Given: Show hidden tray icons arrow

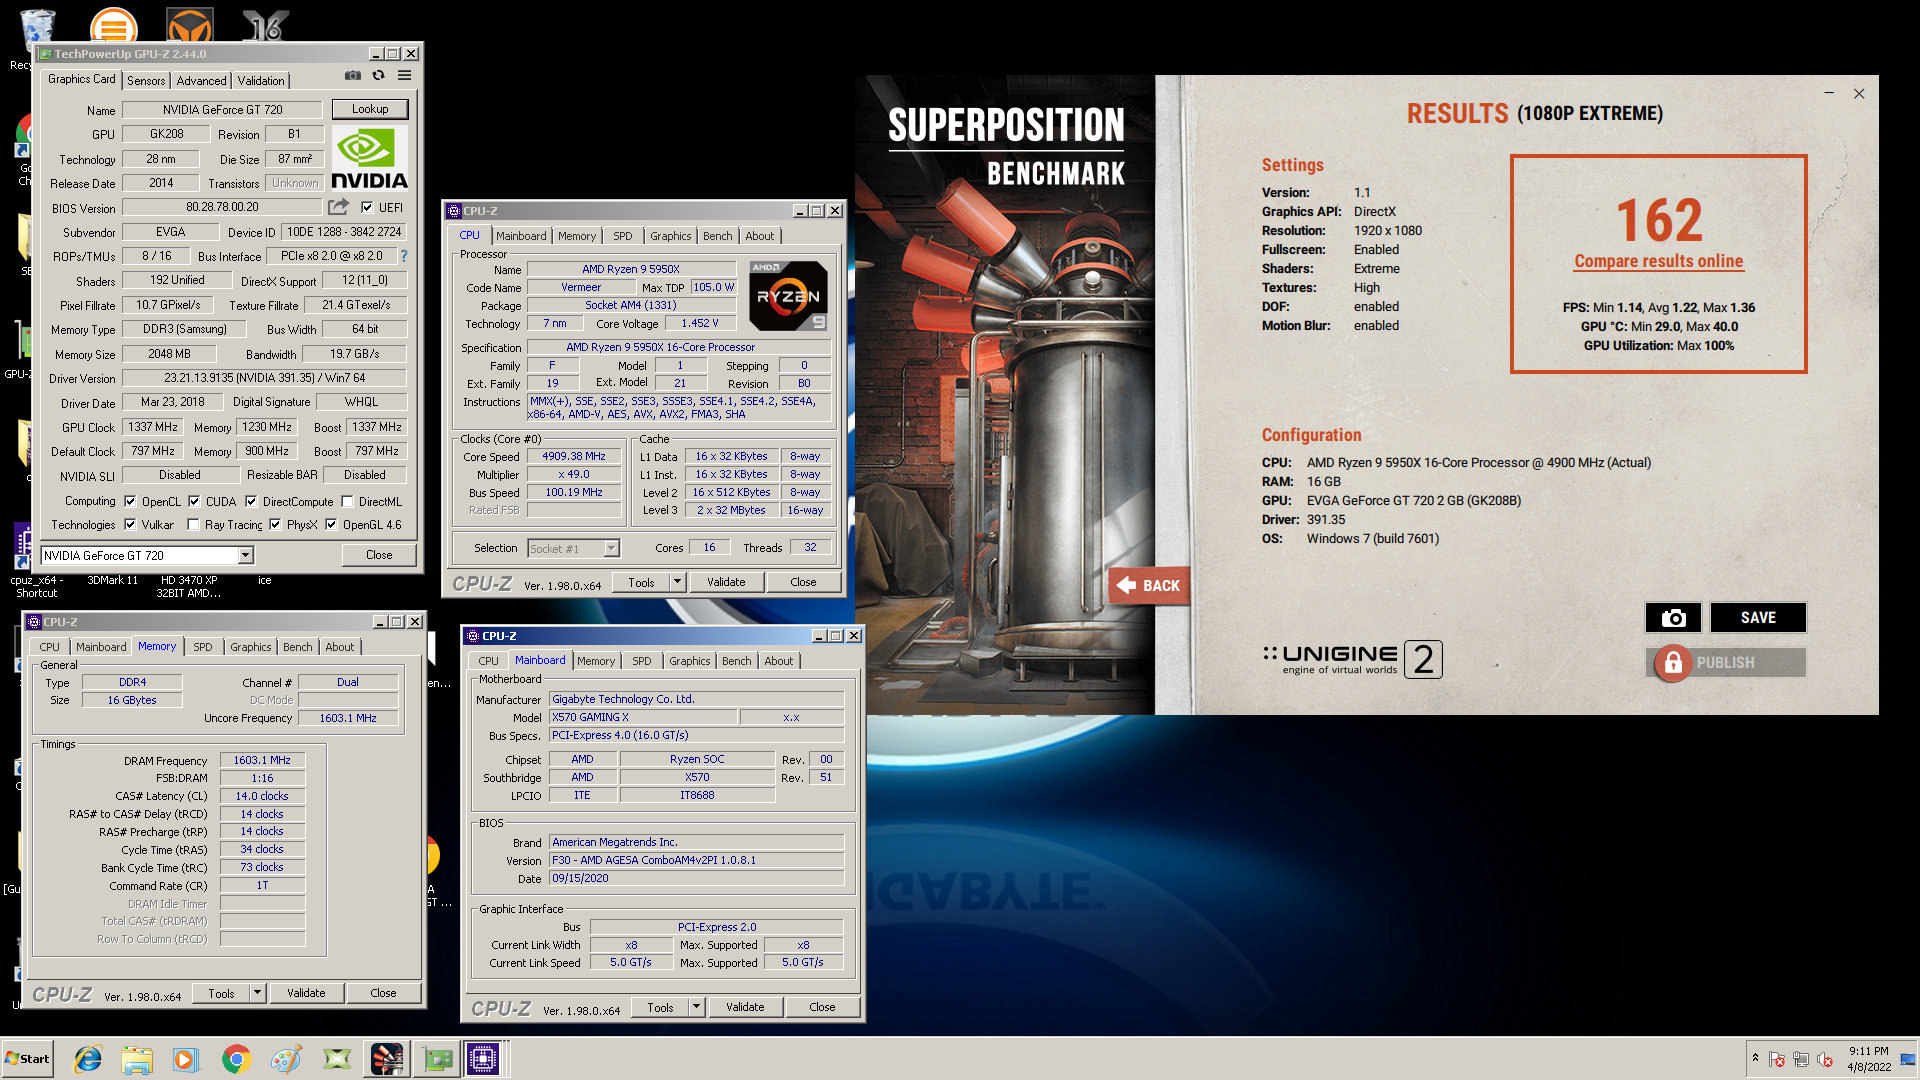Looking at the screenshot, I should tap(1755, 1059).
